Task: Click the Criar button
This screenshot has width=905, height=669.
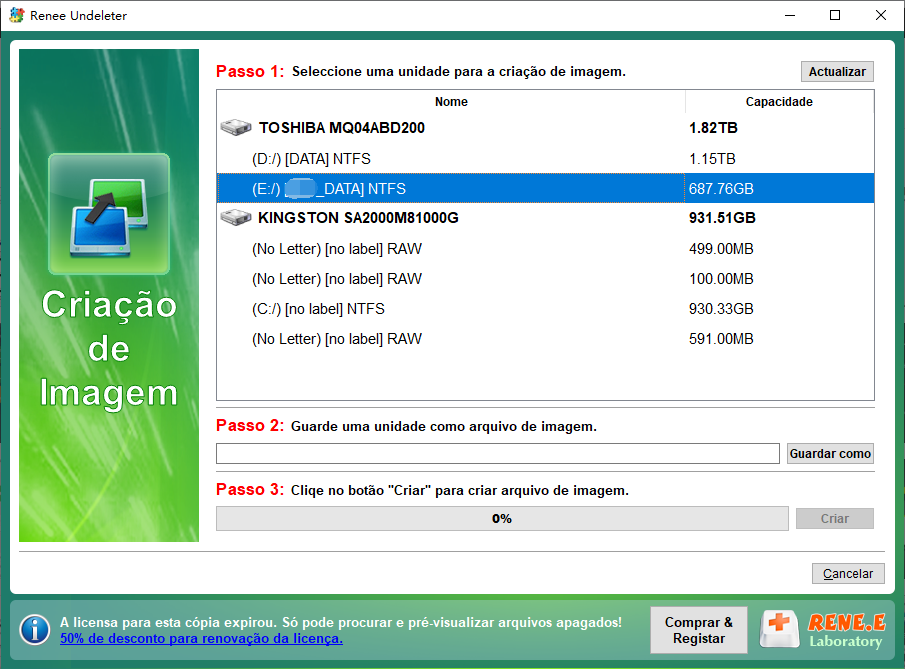Action: click(835, 518)
